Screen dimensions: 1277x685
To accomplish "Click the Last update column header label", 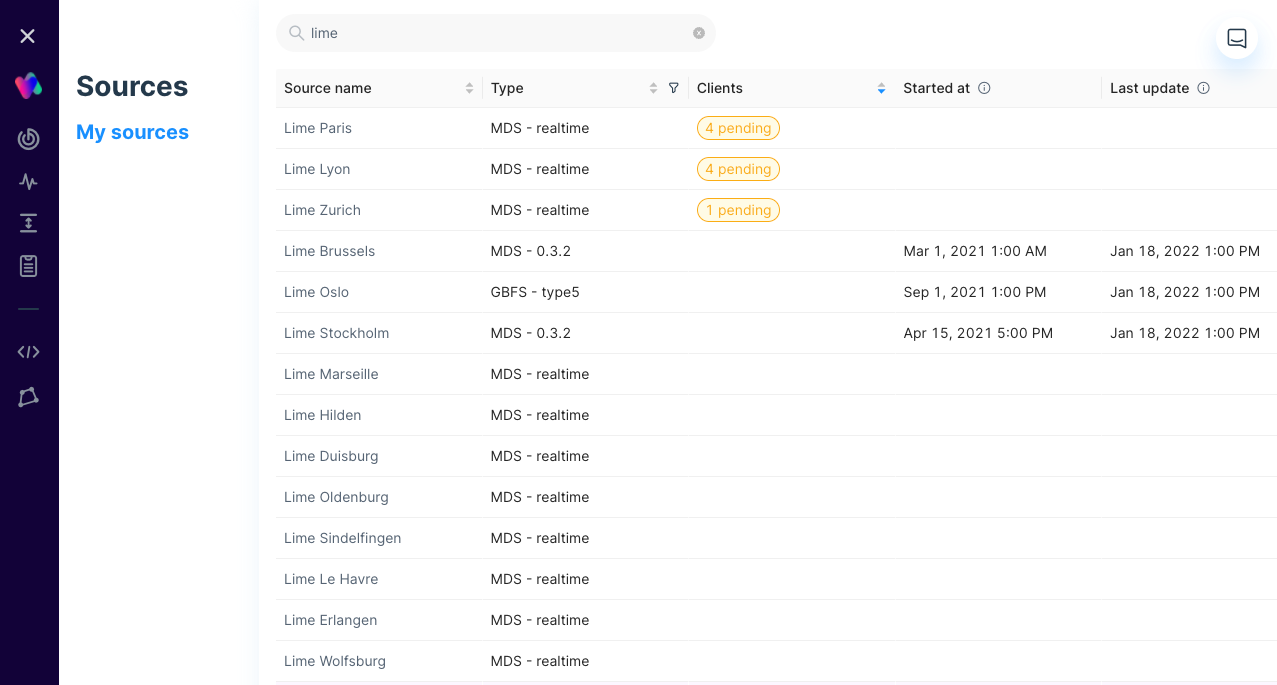I will (x=1149, y=88).
